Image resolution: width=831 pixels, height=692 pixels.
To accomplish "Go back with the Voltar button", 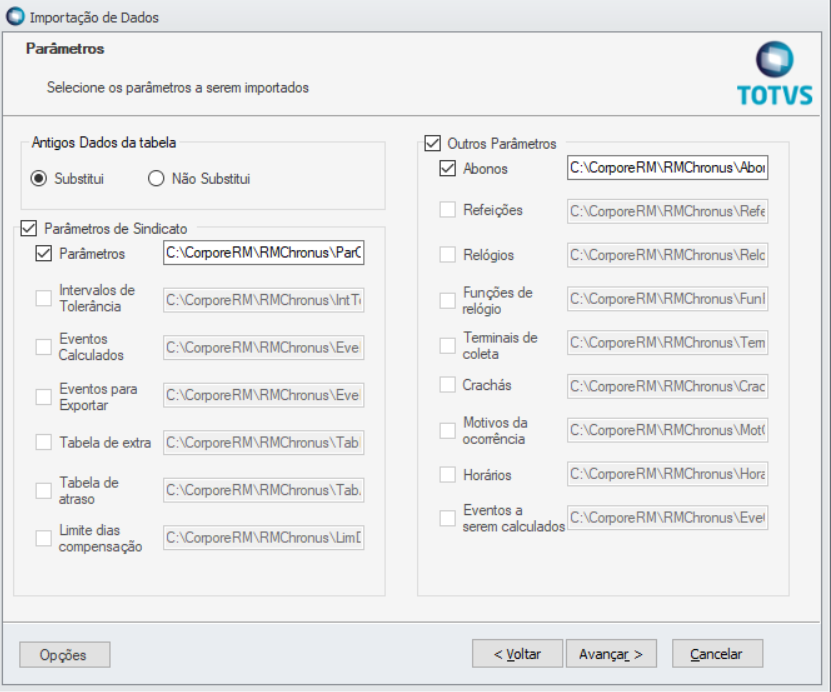I will [517, 654].
